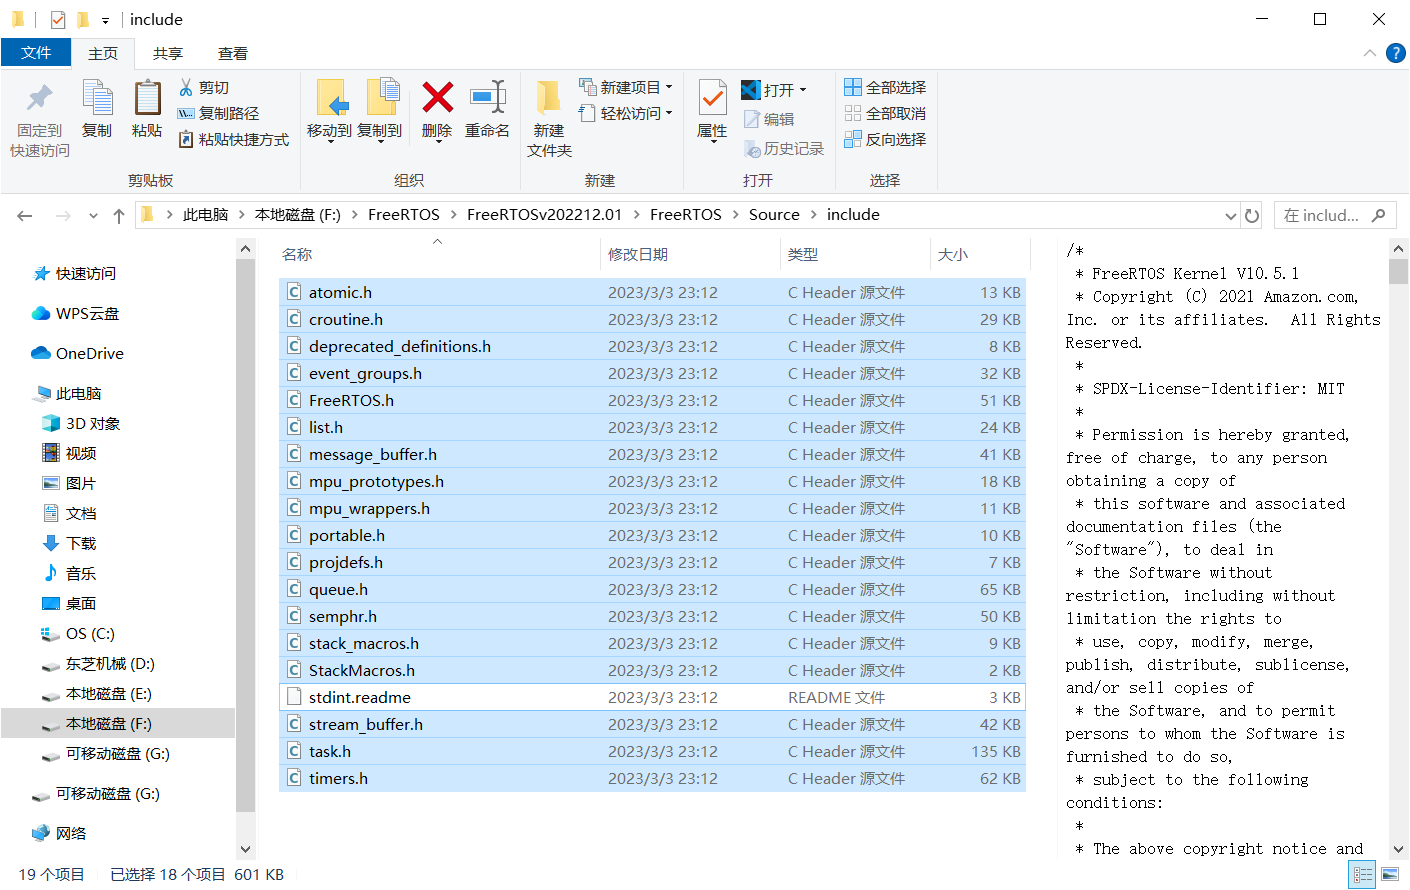Viewport: 1410px width, 890px height.
Task: Collapse the ribbon using the chevron
Action: point(1369,53)
